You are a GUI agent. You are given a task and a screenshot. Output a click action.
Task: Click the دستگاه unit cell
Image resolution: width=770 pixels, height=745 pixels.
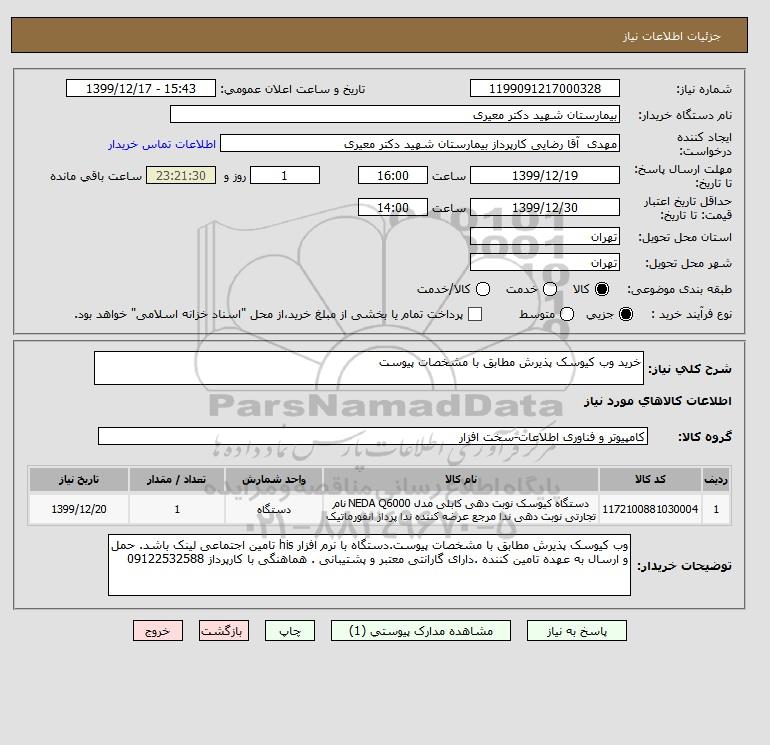pos(274,509)
